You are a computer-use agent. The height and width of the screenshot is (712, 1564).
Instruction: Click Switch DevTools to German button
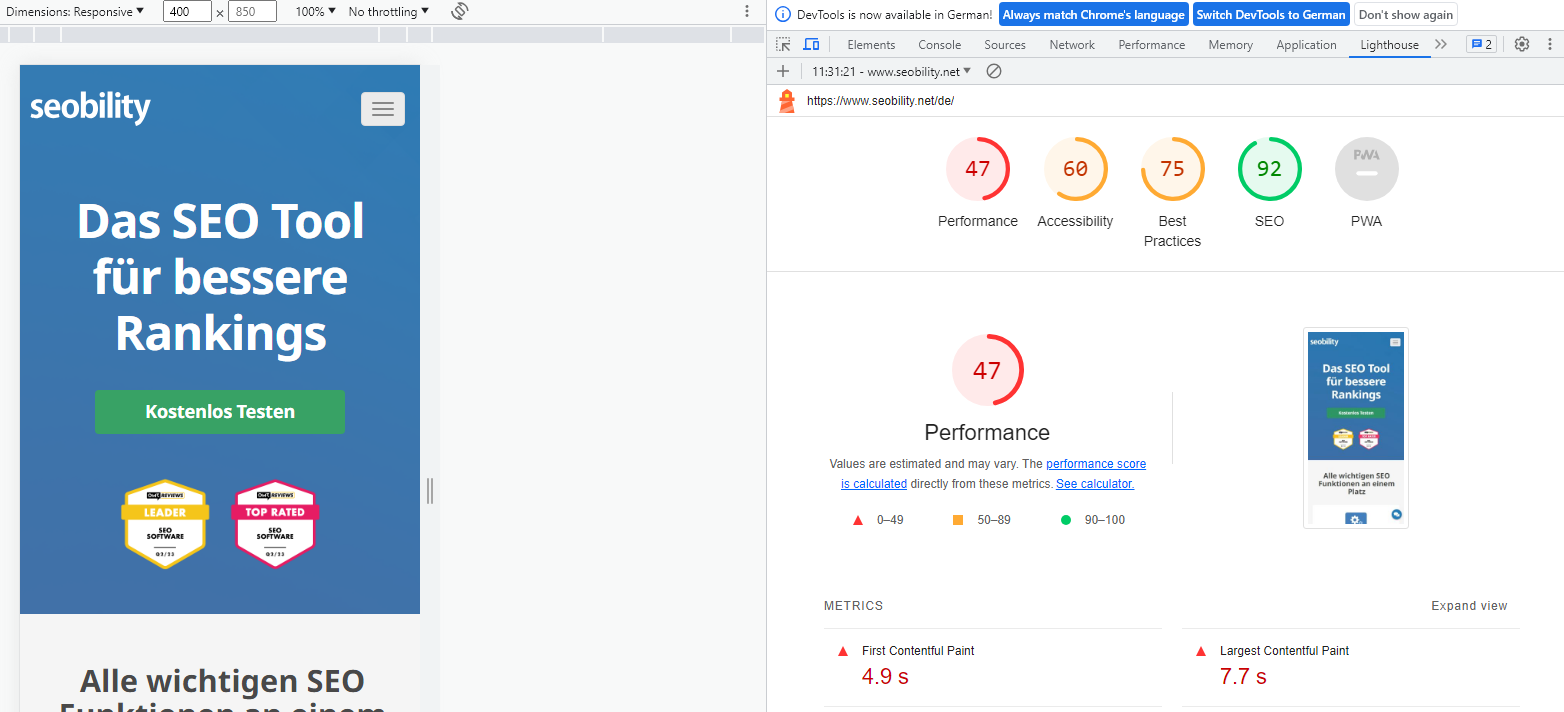coord(1270,15)
